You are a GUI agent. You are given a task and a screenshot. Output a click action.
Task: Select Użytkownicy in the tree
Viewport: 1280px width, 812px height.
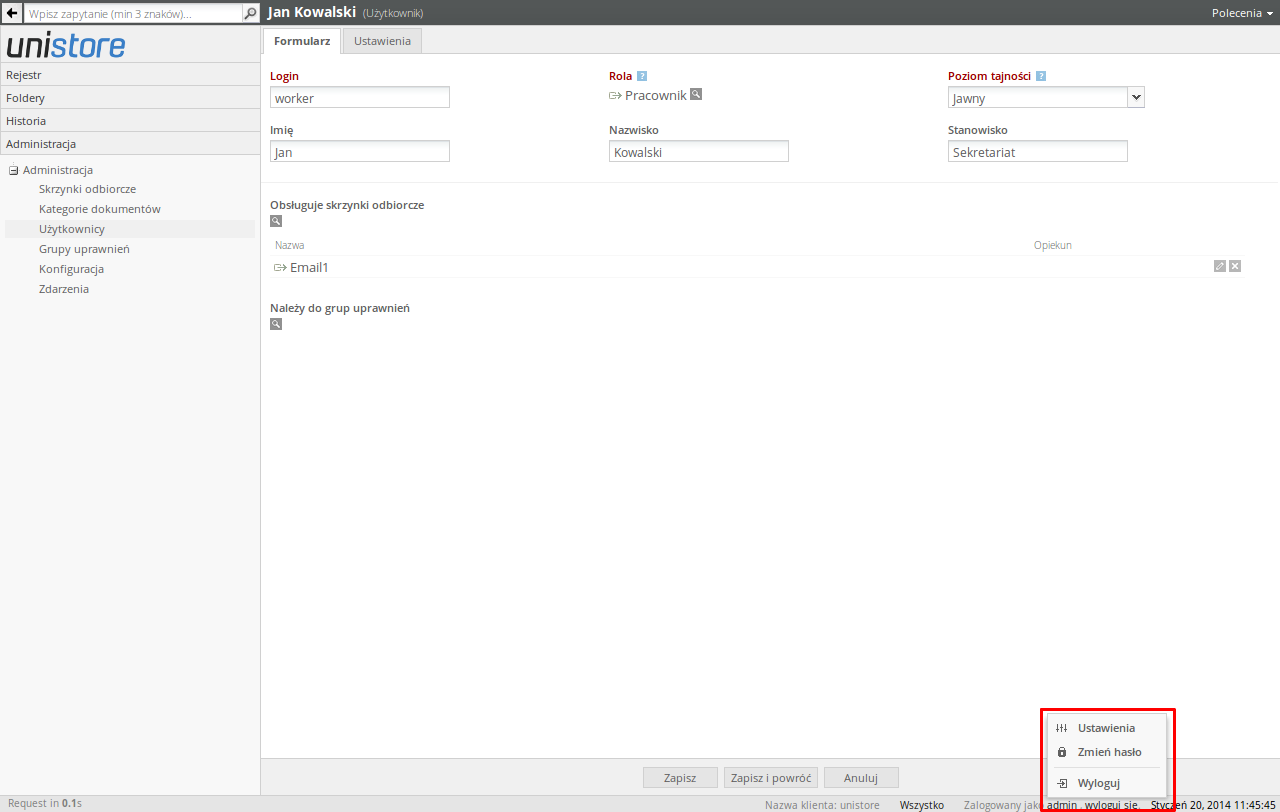coord(72,229)
